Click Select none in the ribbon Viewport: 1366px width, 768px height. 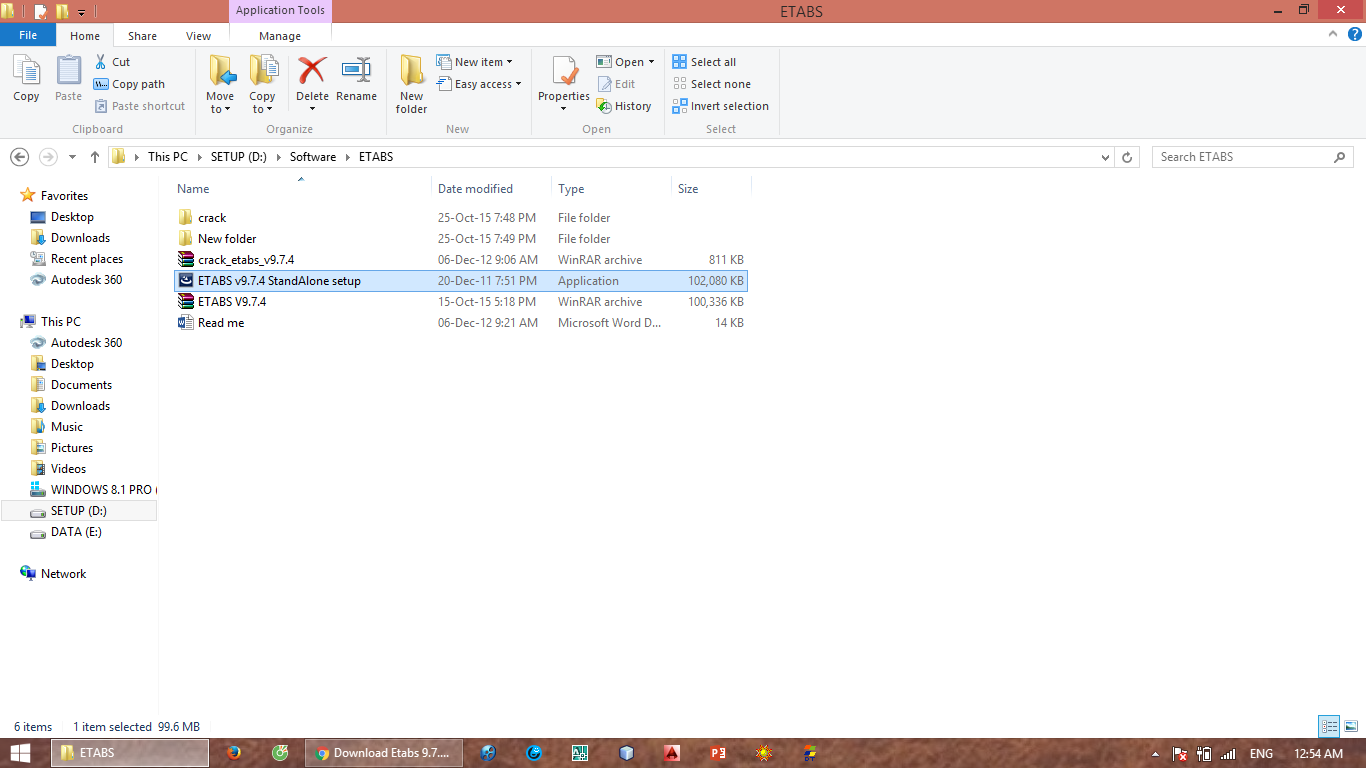click(711, 84)
